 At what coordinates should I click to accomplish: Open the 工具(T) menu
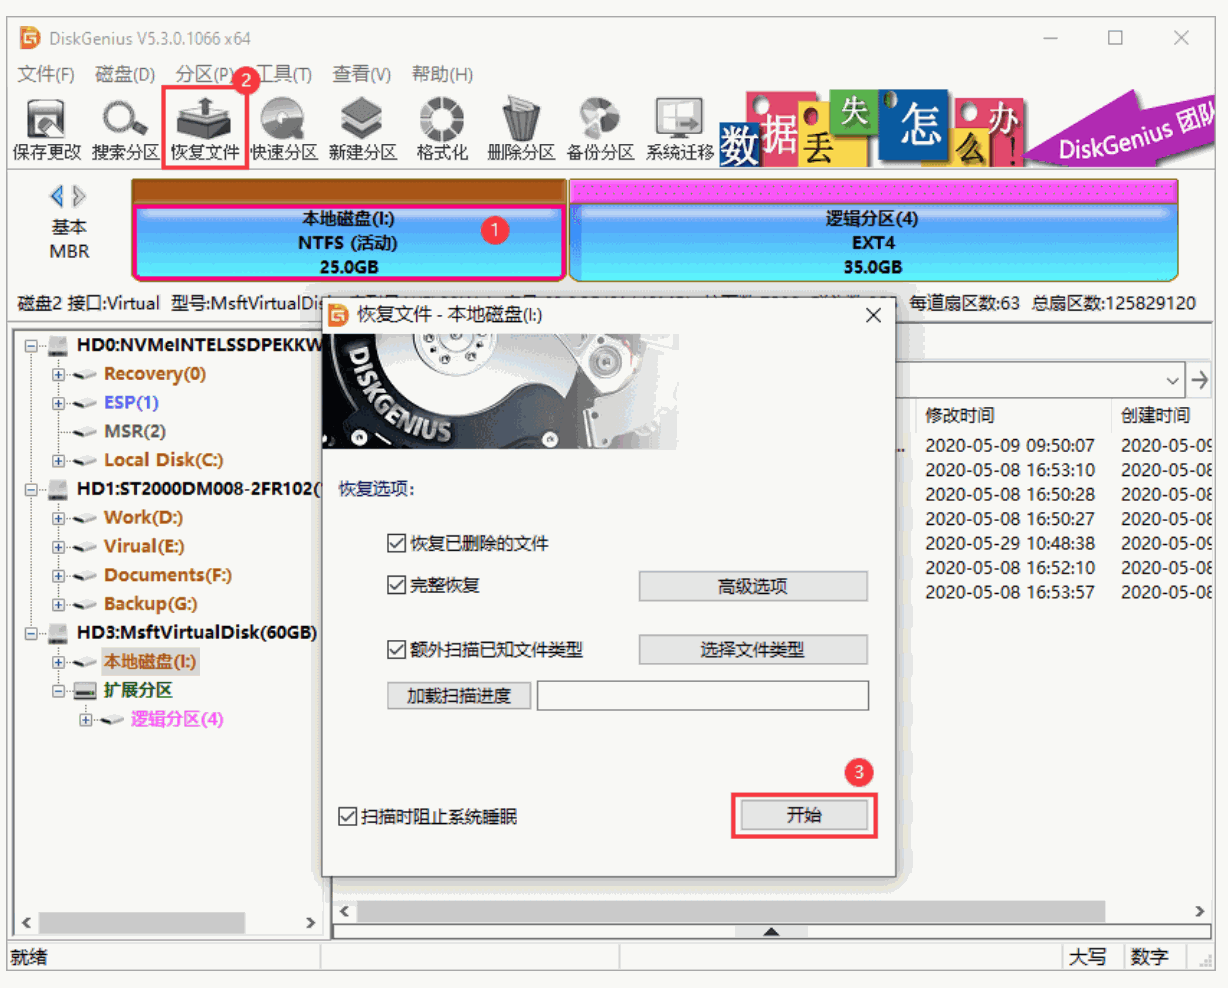(284, 74)
